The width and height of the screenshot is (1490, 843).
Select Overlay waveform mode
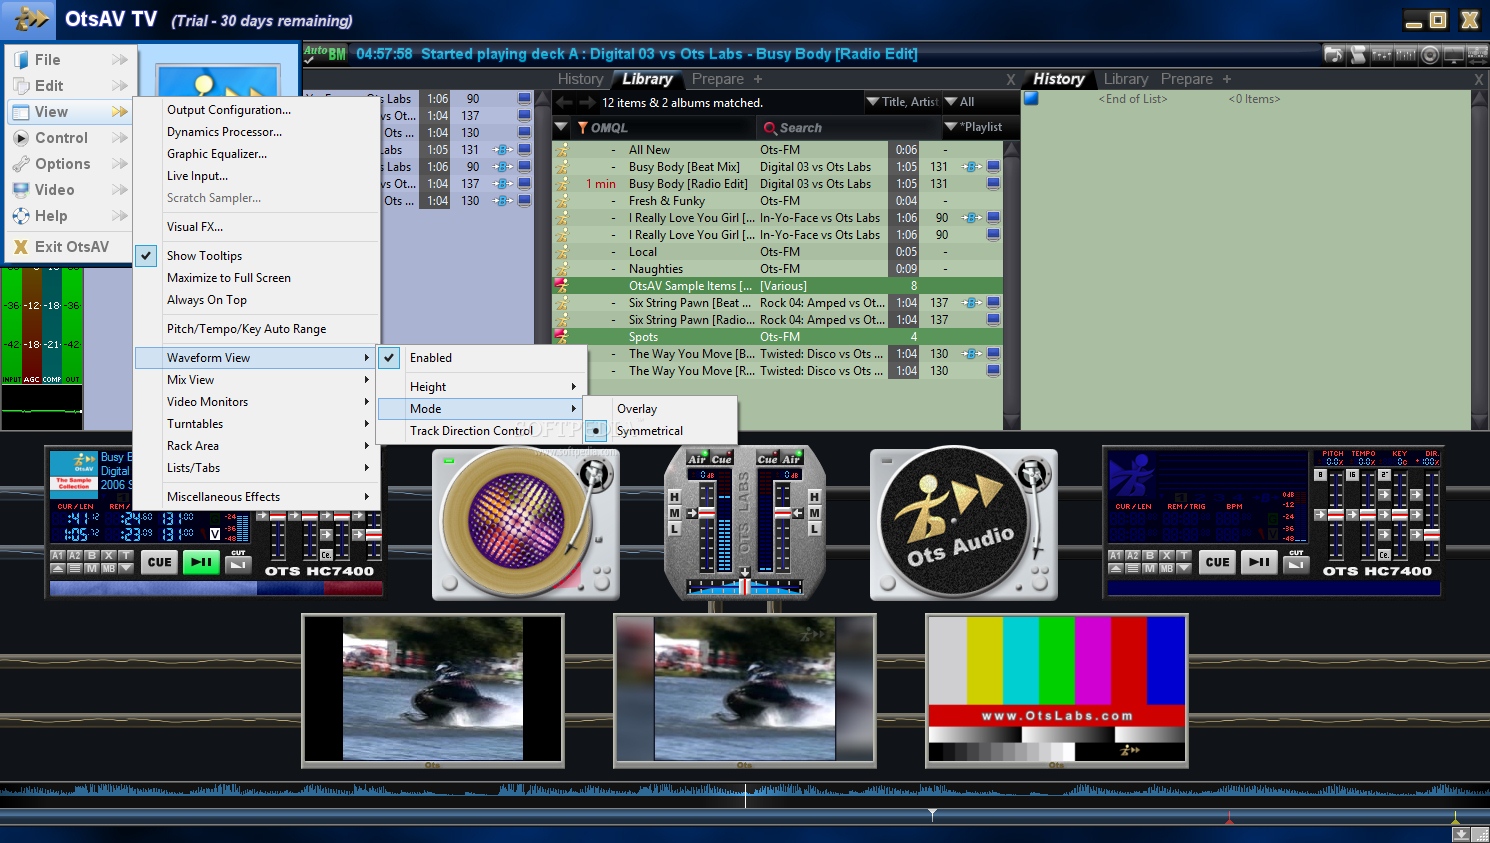tap(637, 409)
